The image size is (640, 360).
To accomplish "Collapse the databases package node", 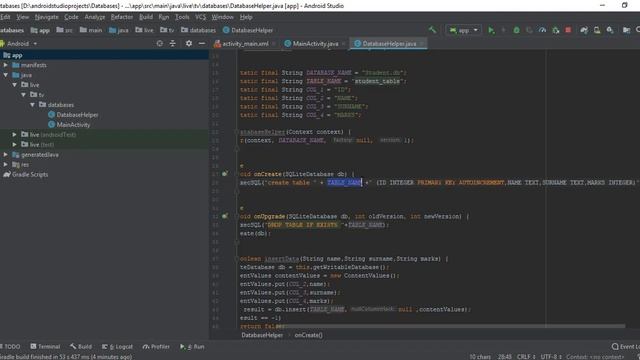I will (33, 105).
